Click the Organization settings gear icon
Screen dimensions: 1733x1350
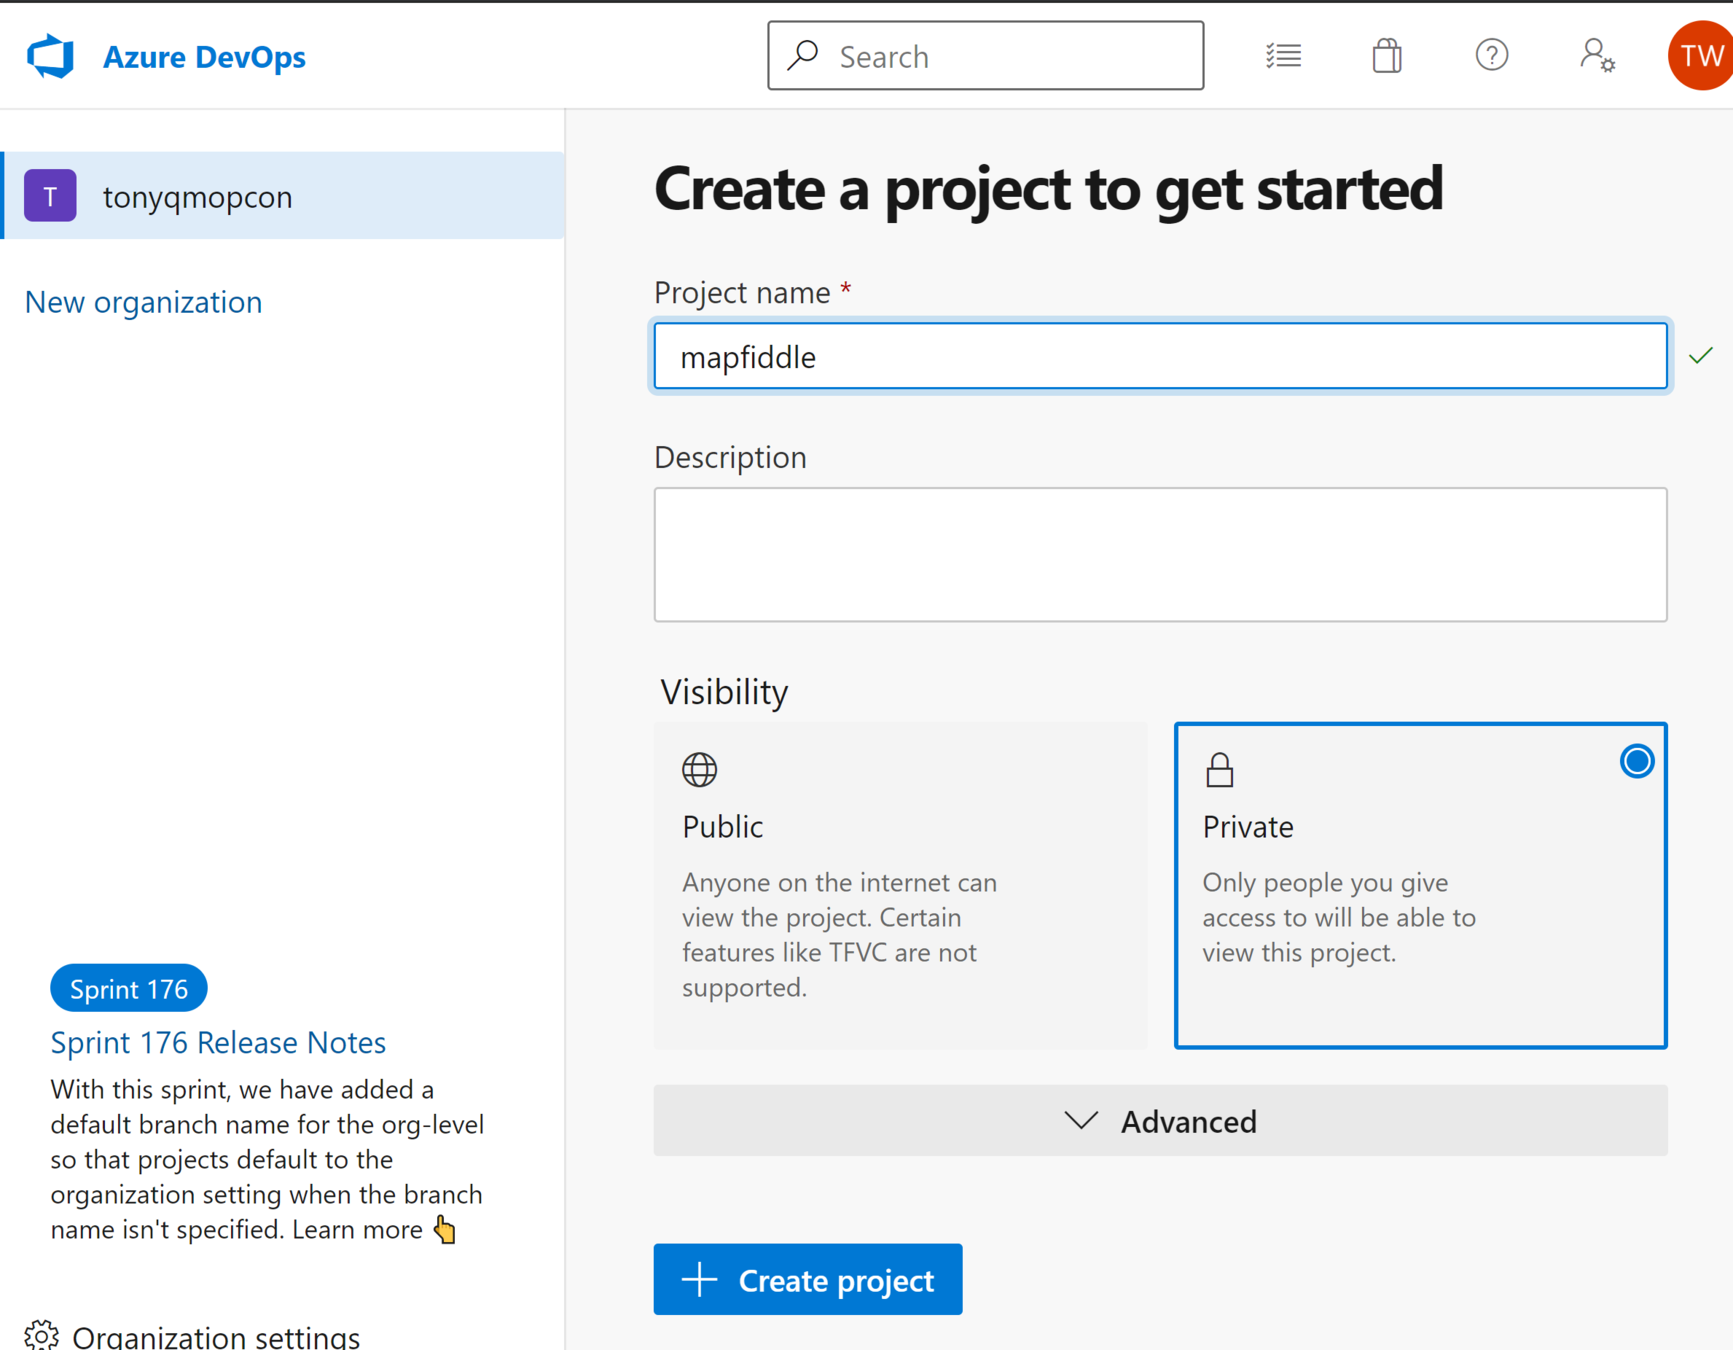41,1336
